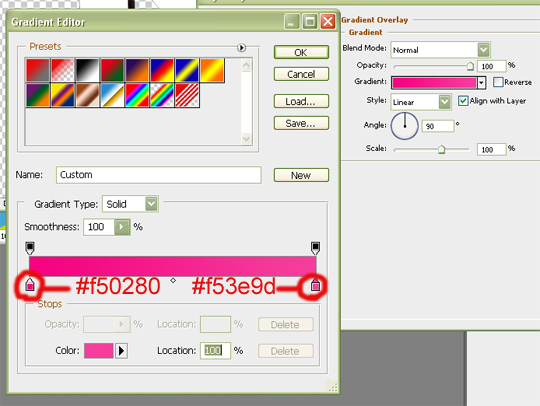Open the Style dropdown set to Linear
Screen dimensions: 540x406
[x=445, y=102]
